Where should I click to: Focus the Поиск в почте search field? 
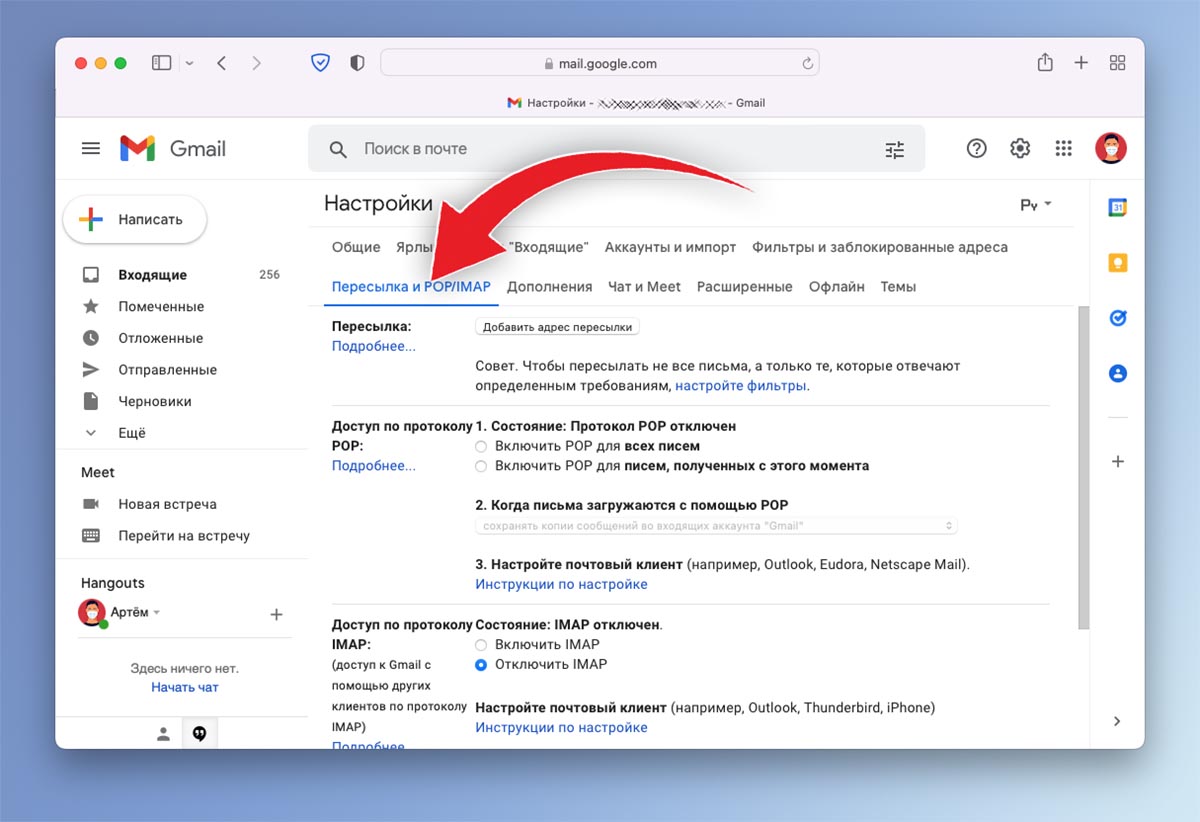coord(615,149)
